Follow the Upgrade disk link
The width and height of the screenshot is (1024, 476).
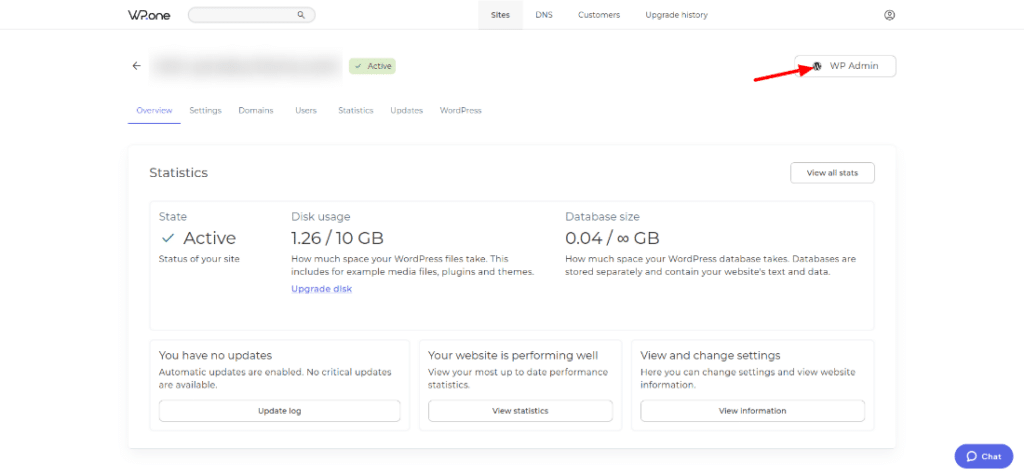[x=321, y=289]
